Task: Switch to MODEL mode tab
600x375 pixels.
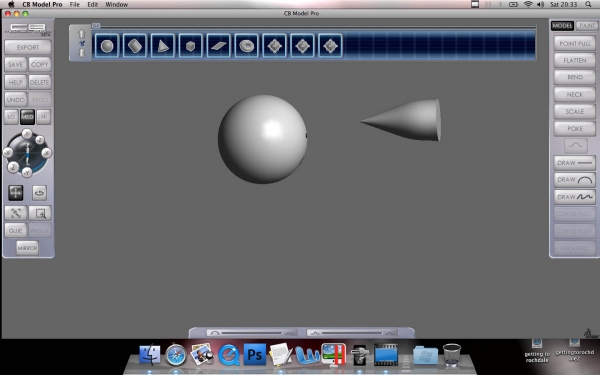Action: click(562, 26)
